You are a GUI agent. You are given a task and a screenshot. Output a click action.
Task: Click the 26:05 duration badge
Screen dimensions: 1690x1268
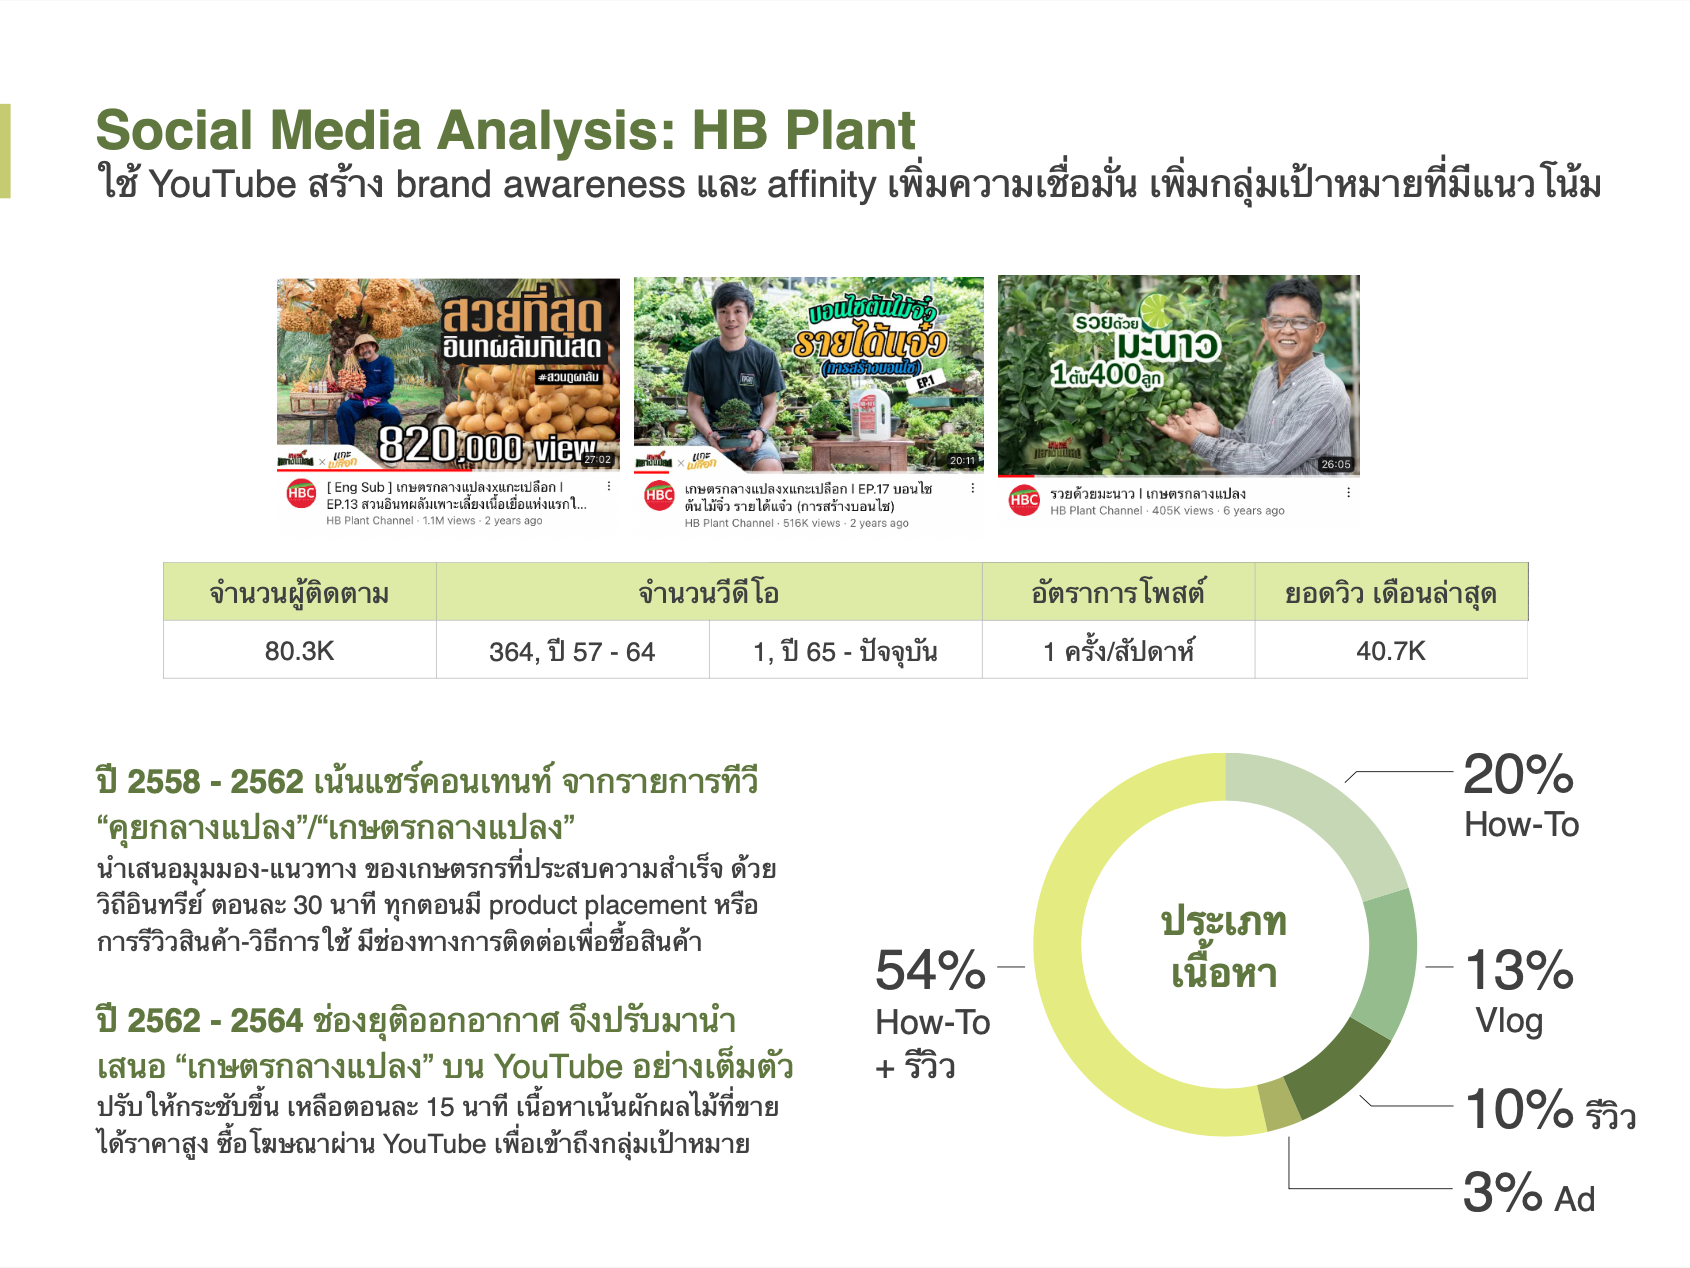[1336, 464]
